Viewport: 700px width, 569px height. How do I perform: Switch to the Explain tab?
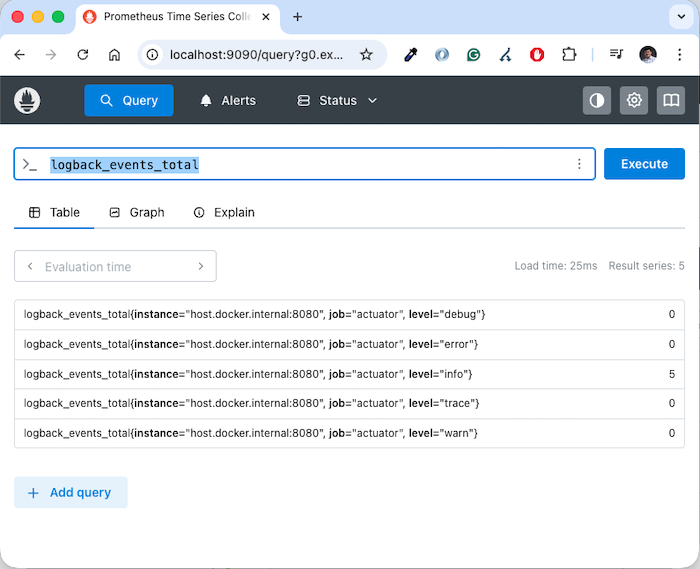[224, 212]
